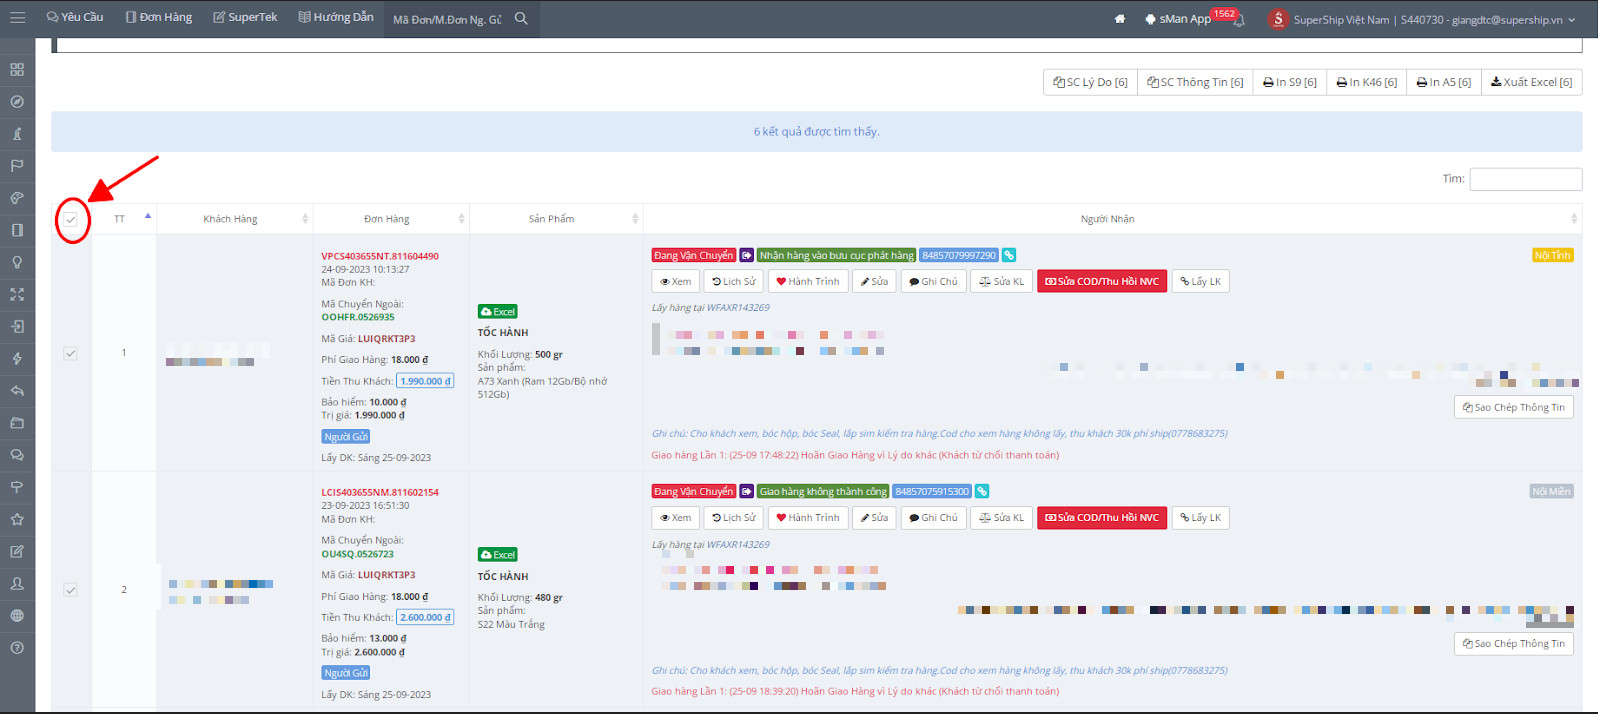Open the wallet icon in sidebar
1598x714 pixels.
(17, 423)
